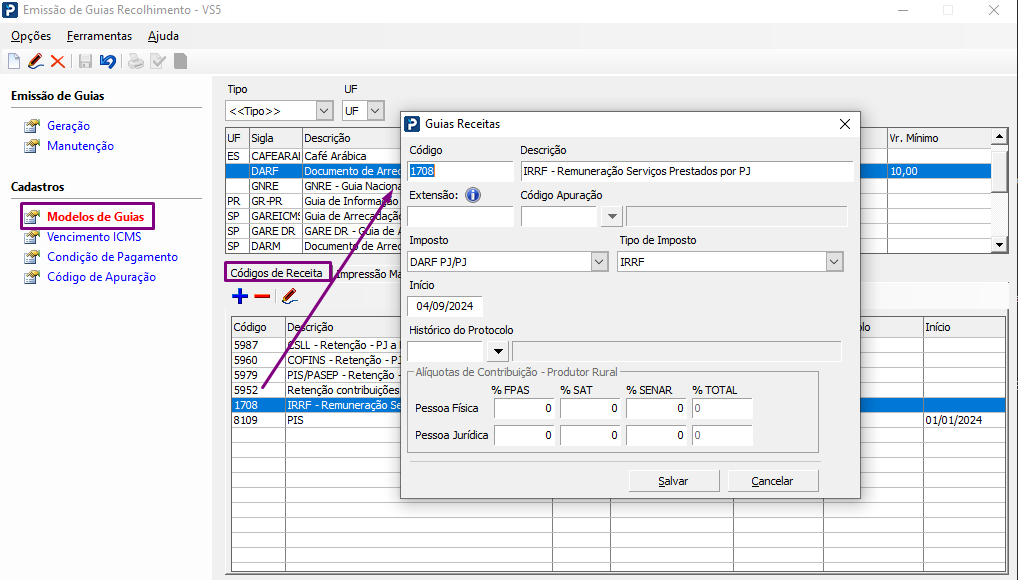Image resolution: width=1018 pixels, height=580 pixels.
Task: Open the Modelos de Guias link
Action: (x=95, y=217)
